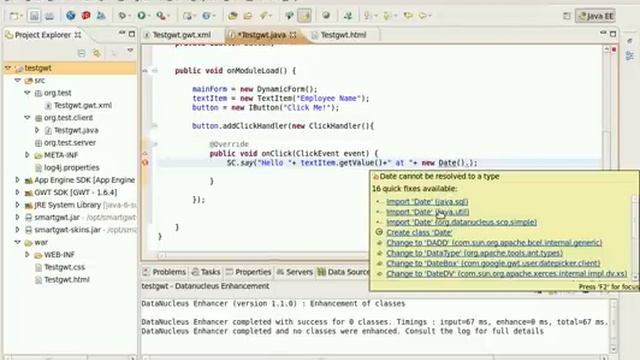
Task: Click the Back navigation arrow toolbar icon
Action: click(x=423, y=16)
